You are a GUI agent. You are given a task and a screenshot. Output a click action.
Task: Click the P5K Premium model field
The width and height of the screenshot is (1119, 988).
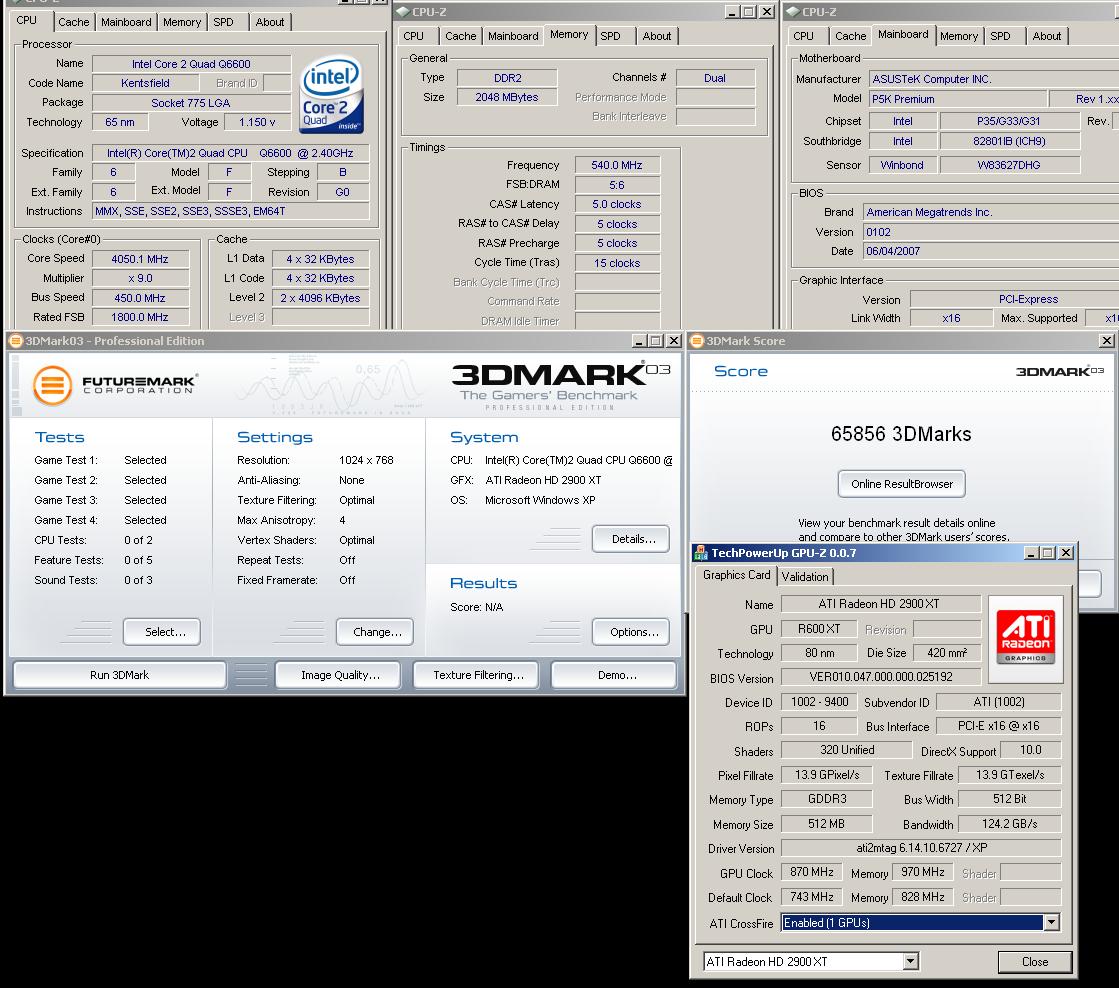[x=958, y=99]
